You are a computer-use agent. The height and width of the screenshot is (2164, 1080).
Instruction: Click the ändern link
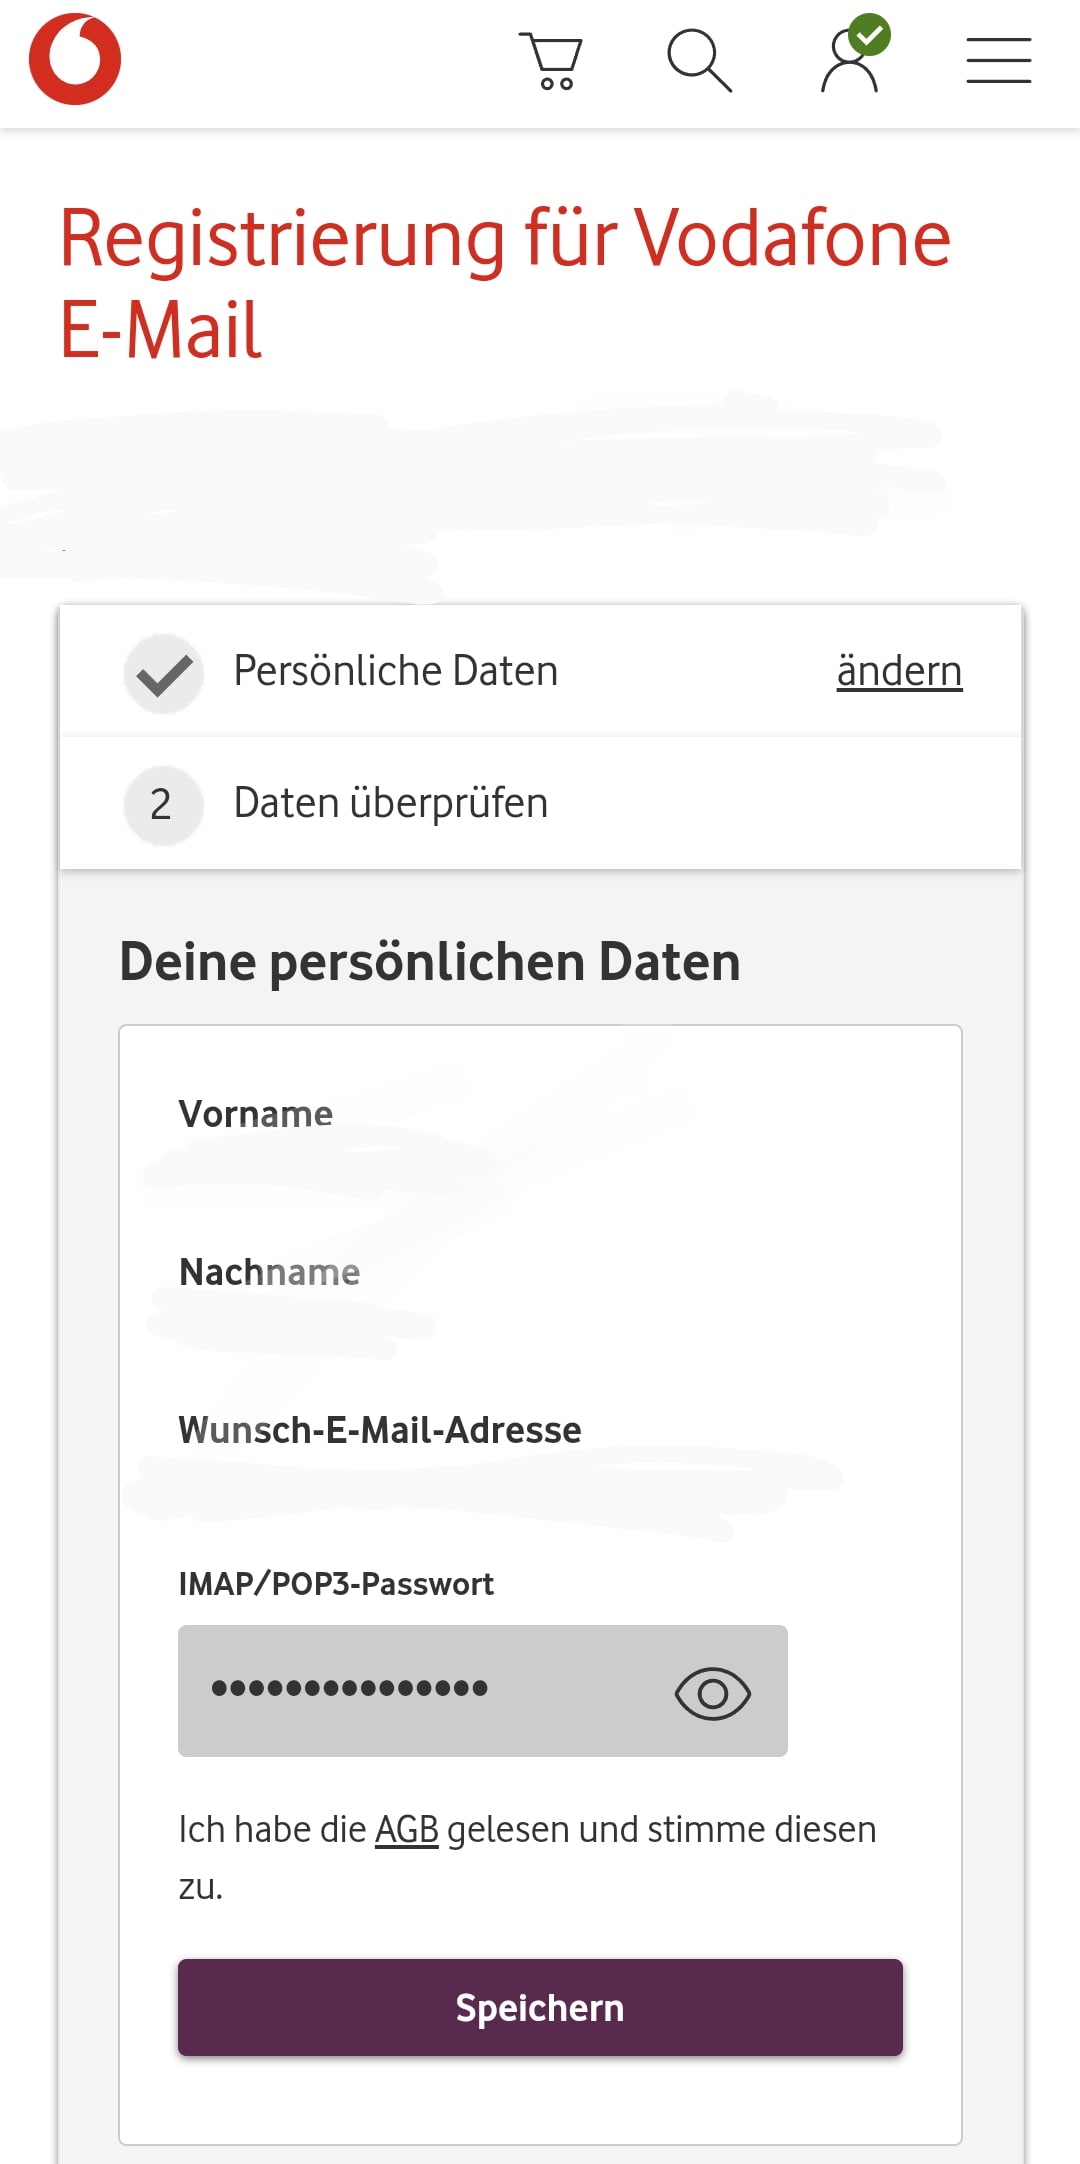(x=899, y=671)
